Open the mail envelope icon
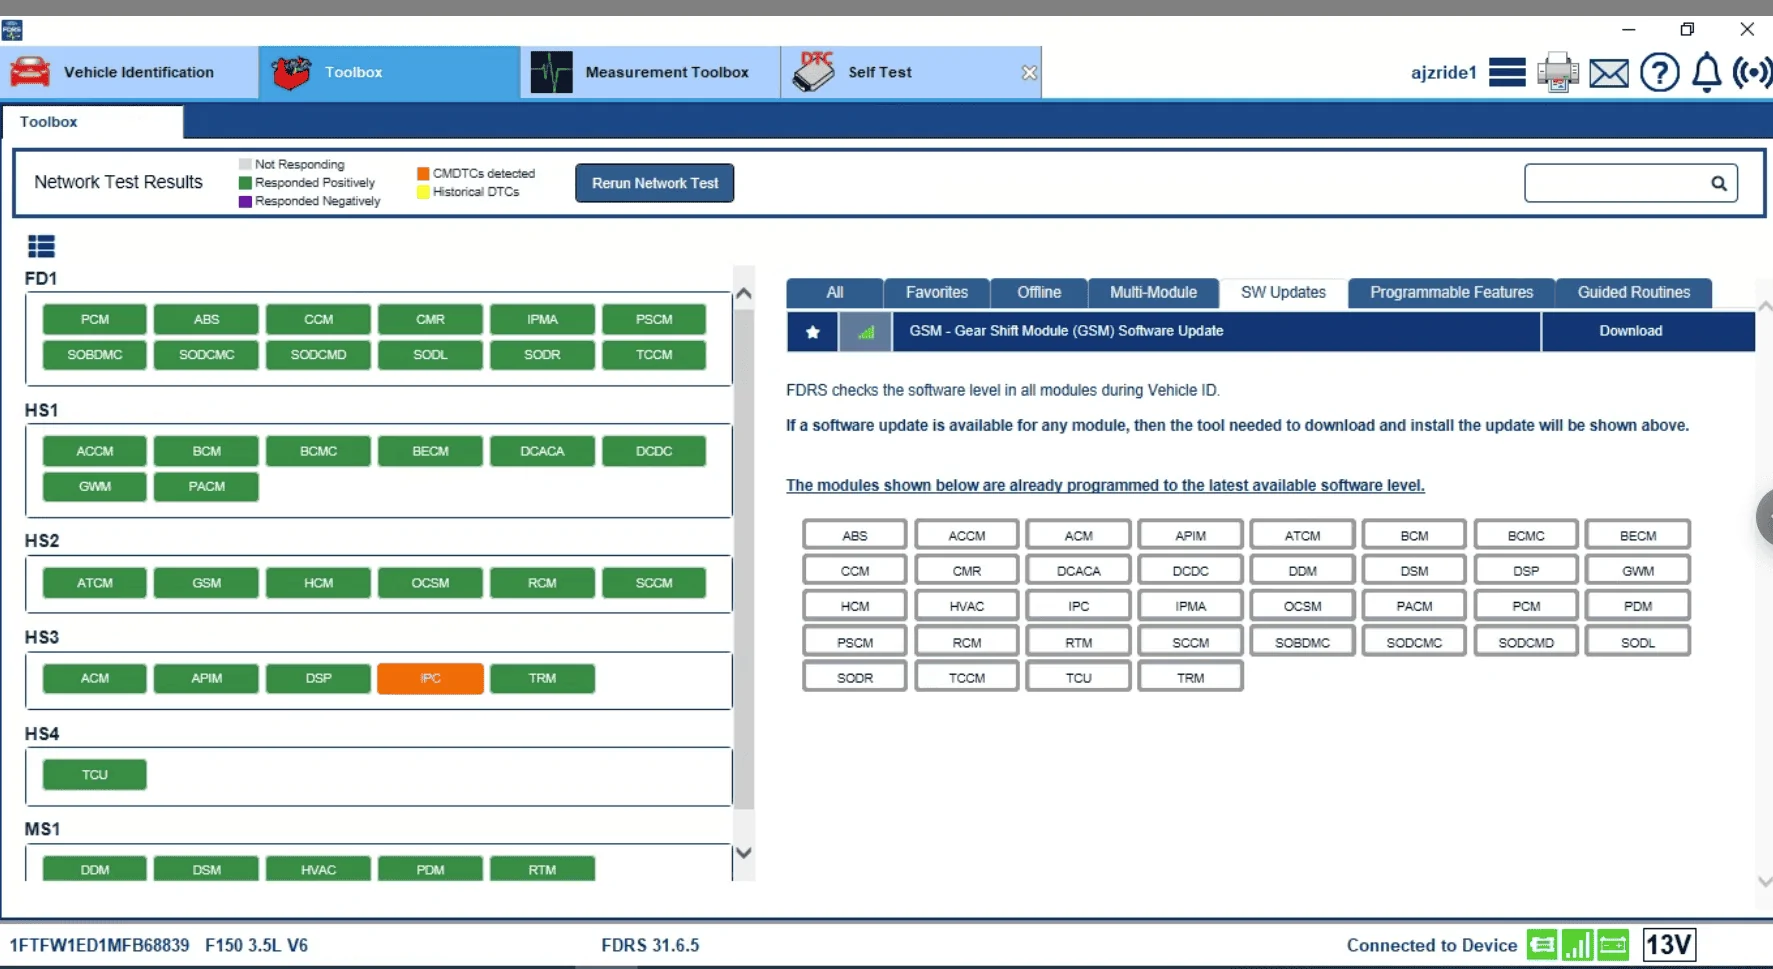The width and height of the screenshot is (1773, 969). click(1609, 73)
